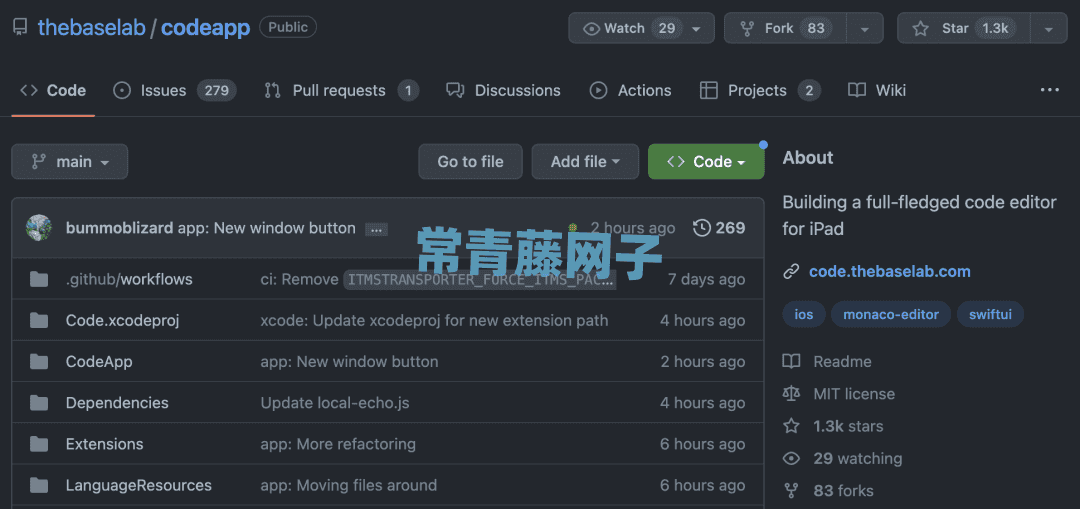The width and height of the screenshot is (1080, 509).
Task: Open the CodeApp folder
Action: pos(99,362)
